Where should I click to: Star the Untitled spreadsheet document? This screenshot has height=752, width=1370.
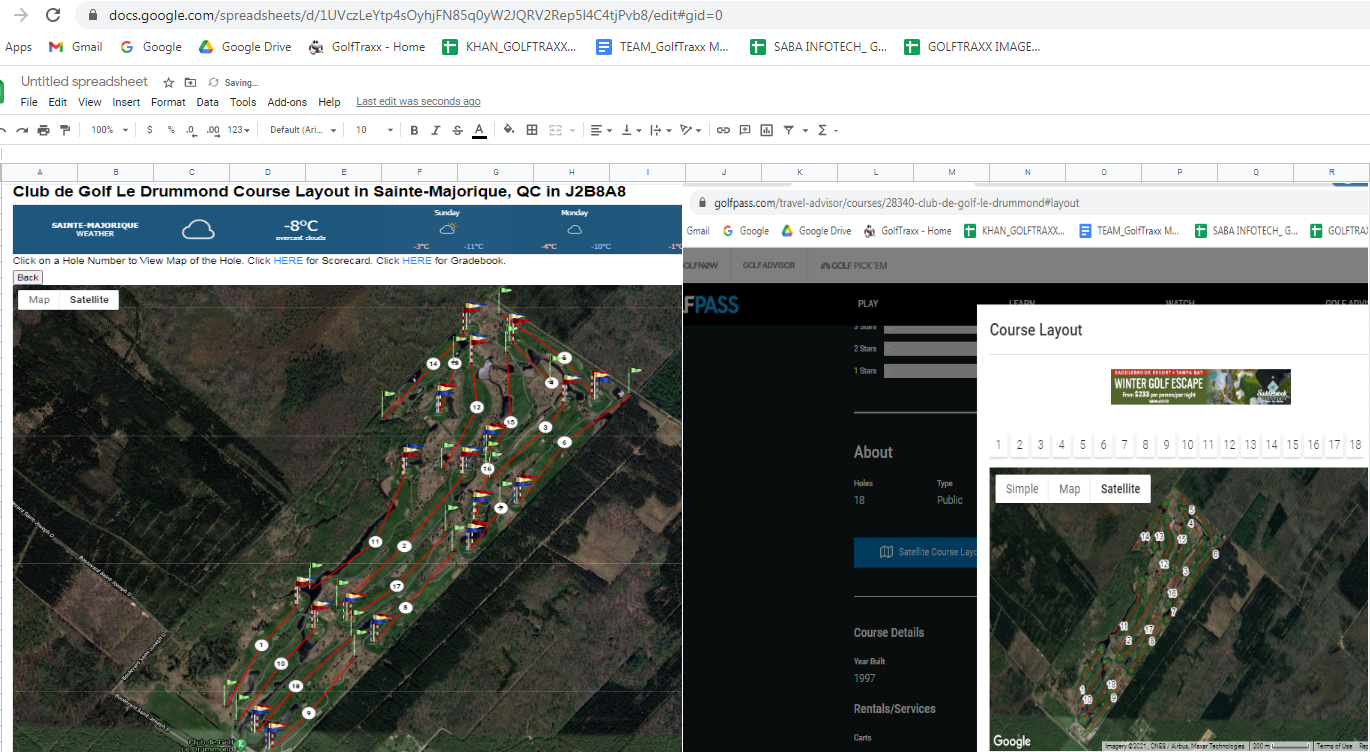pyautogui.click(x=169, y=83)
